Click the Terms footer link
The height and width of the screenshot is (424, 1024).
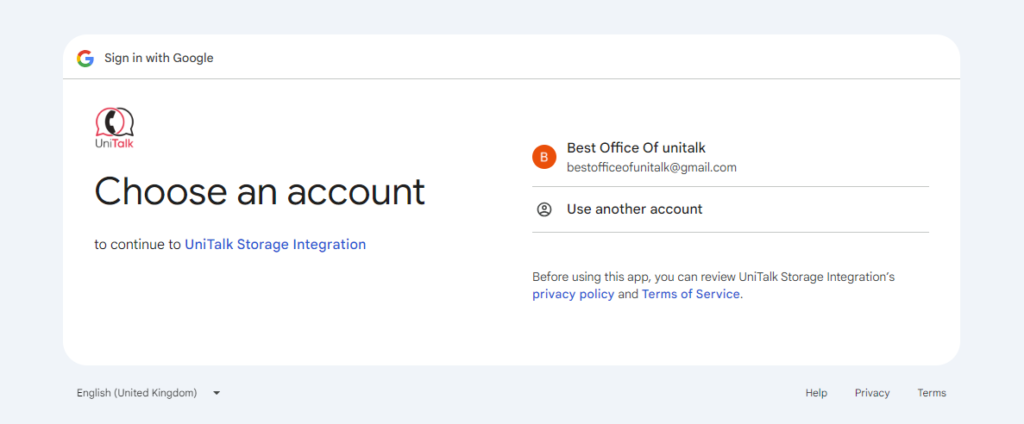click(931, 393)
